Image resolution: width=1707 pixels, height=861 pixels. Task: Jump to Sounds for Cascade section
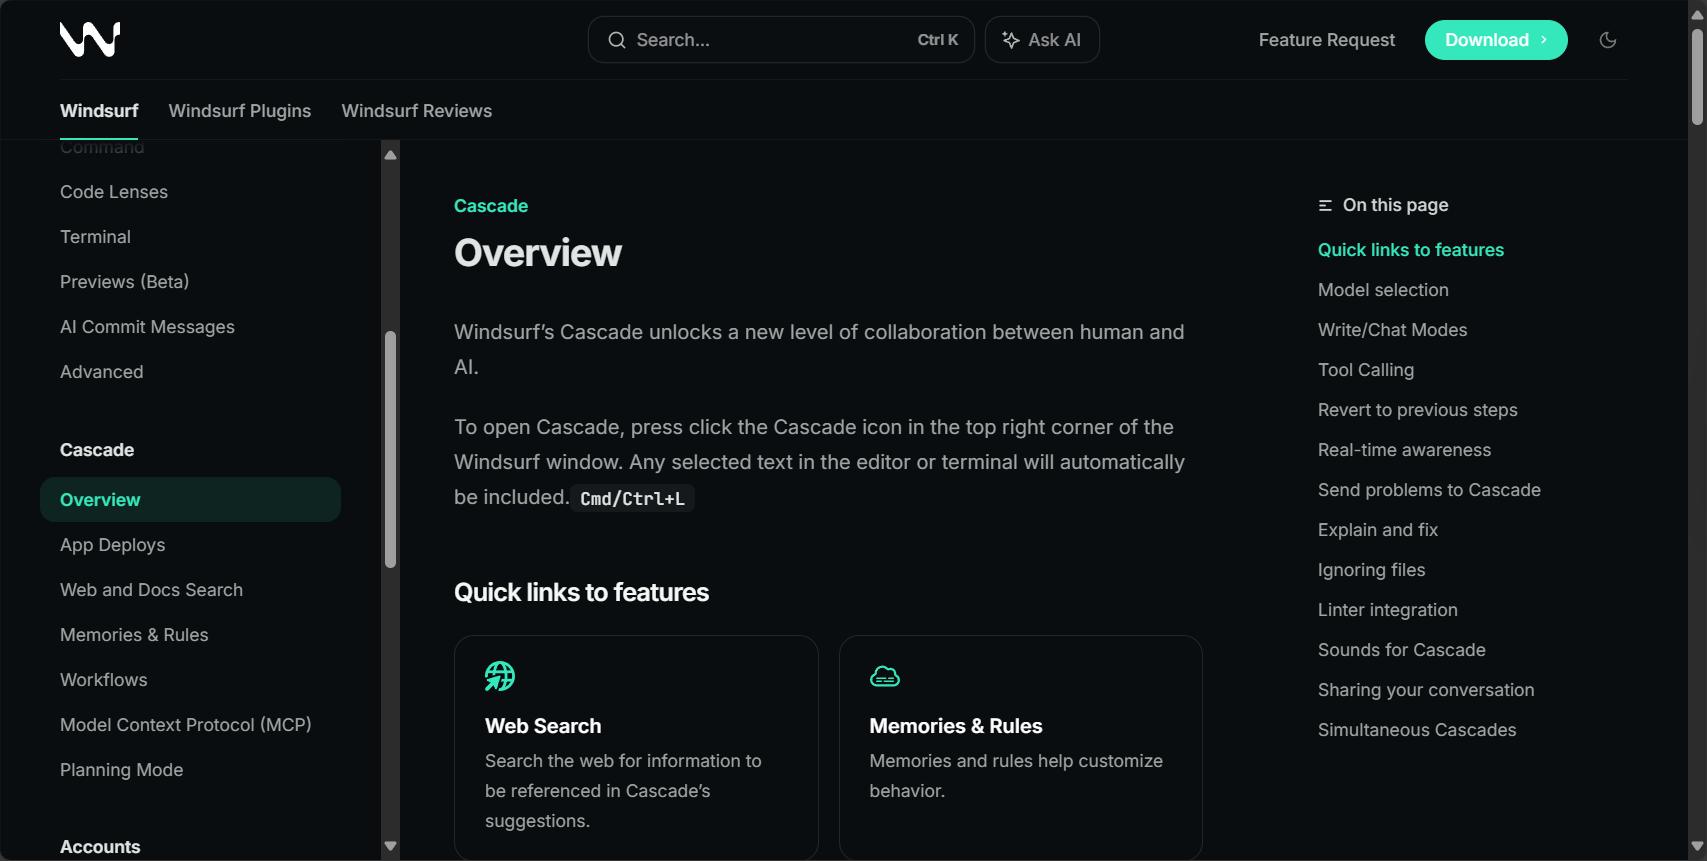click(x=1402, y=650)
